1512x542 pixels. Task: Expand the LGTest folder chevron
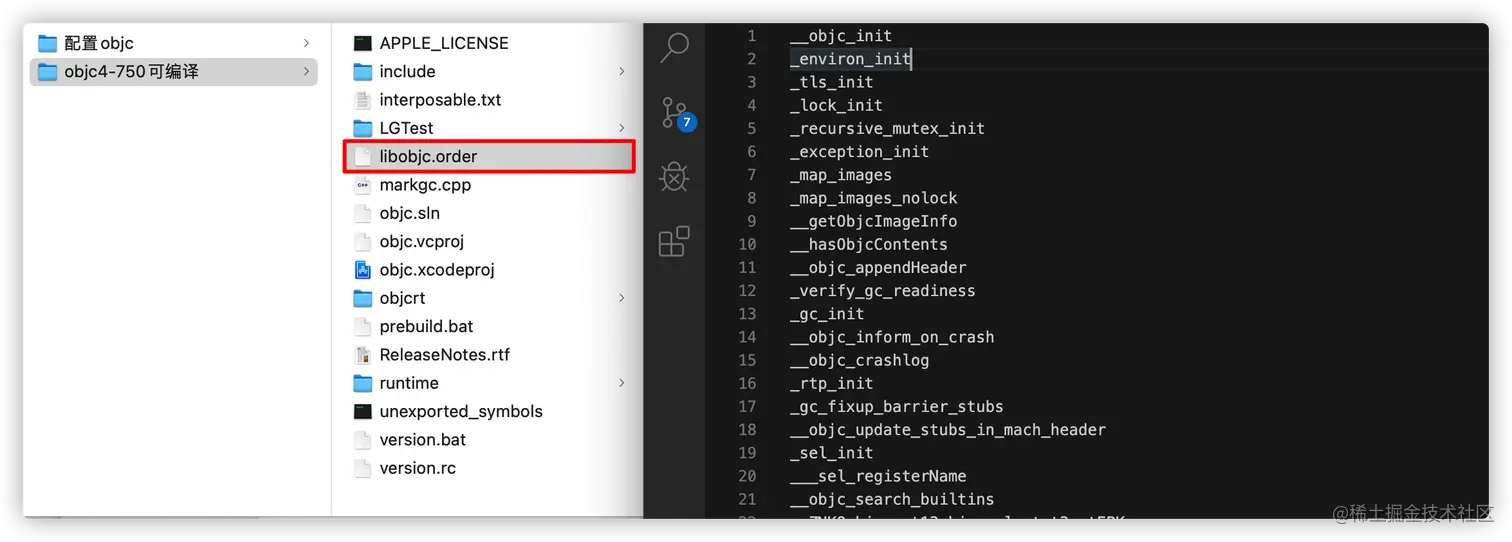[x=621, y=128]
